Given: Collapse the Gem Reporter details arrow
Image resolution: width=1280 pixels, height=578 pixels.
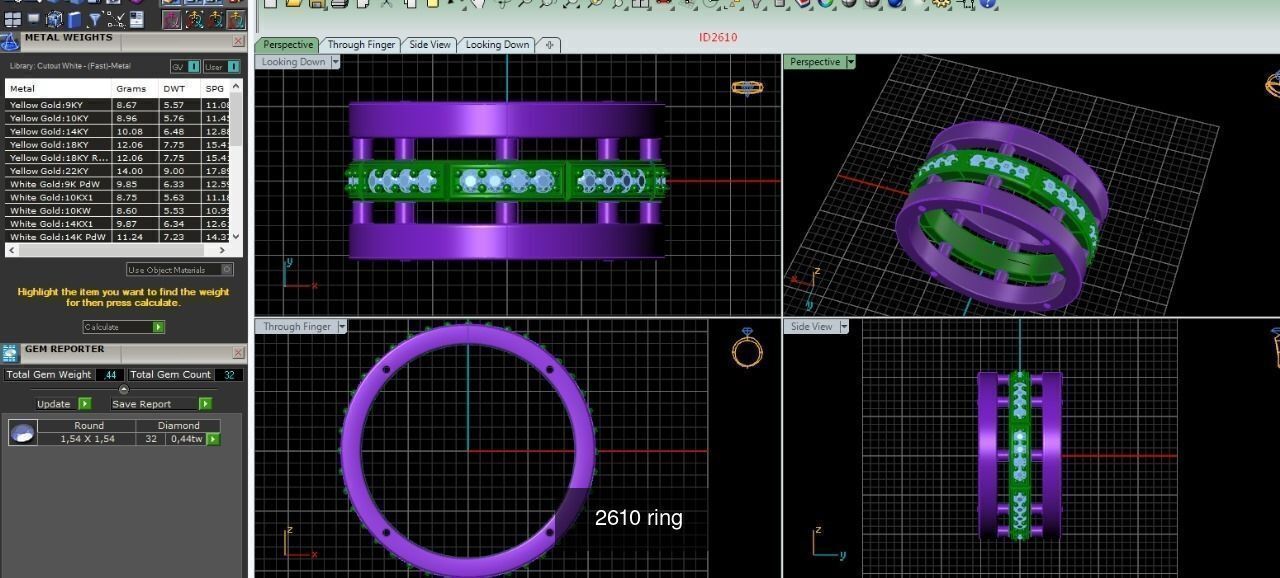Looking at the screenshot, I should pos(124,389).
